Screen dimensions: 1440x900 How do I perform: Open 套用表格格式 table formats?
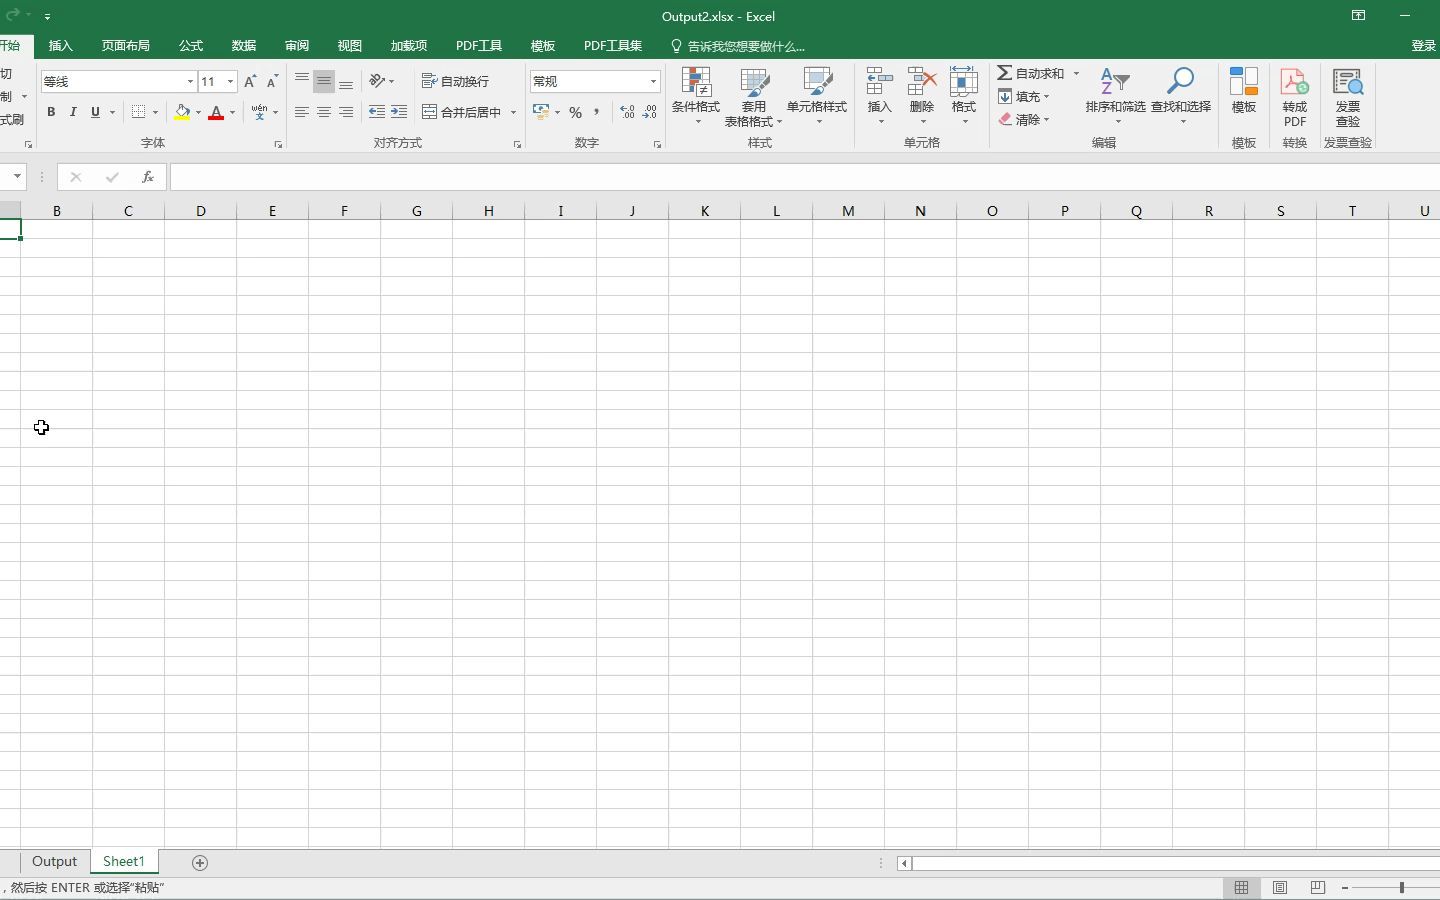point(754,97)
